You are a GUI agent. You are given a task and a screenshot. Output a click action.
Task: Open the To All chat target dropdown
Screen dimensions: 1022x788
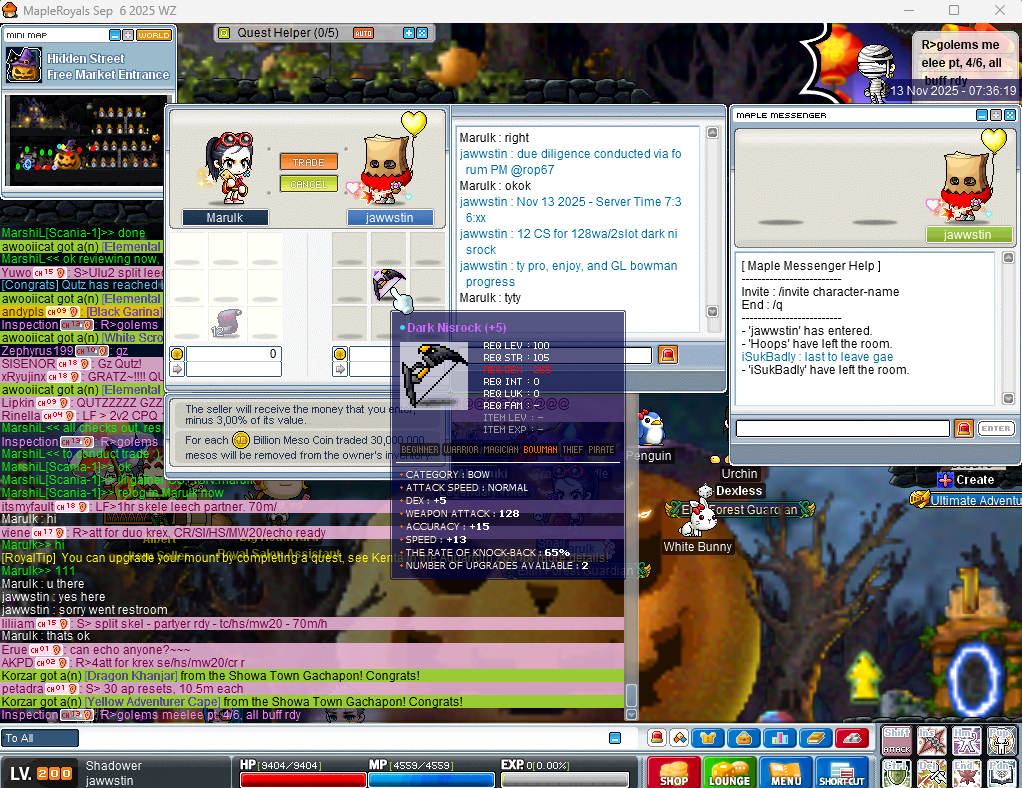click(x=40, y=738)
